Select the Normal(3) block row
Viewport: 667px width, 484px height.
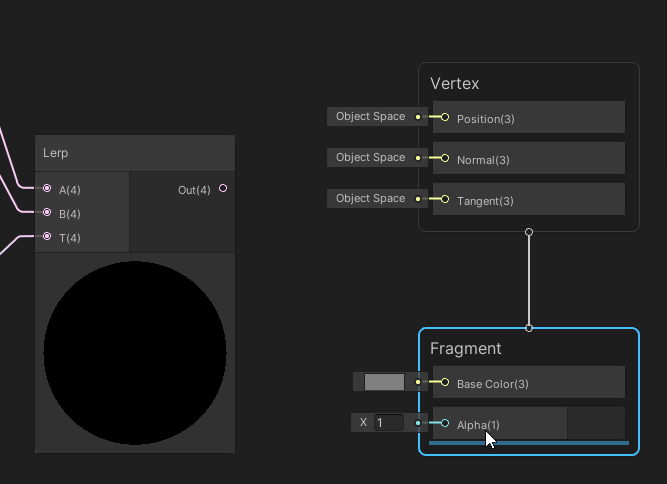[x=529, y=158]
